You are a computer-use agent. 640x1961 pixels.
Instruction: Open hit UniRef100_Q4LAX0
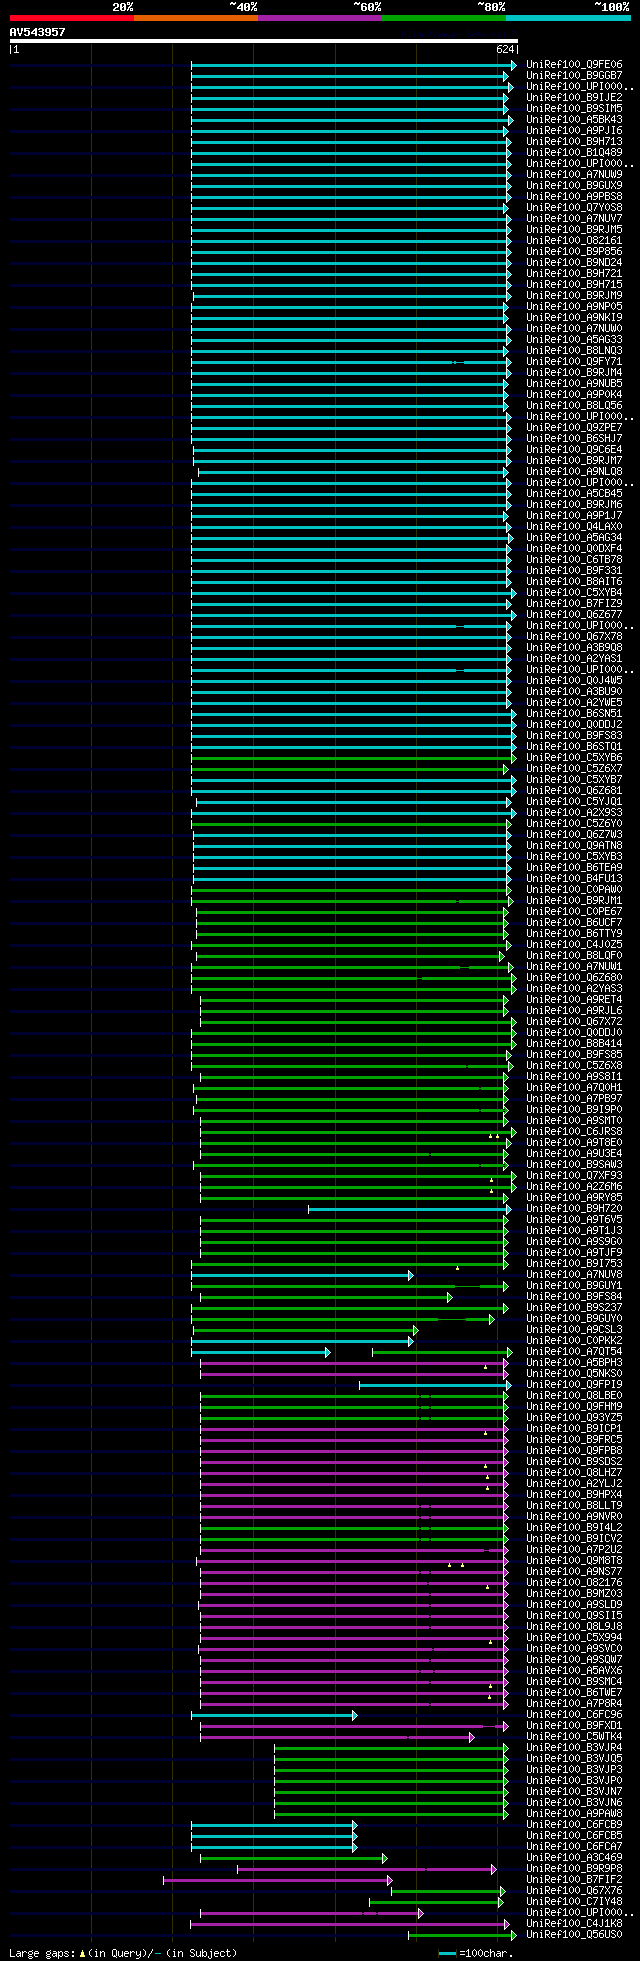[x=574, y=527]
